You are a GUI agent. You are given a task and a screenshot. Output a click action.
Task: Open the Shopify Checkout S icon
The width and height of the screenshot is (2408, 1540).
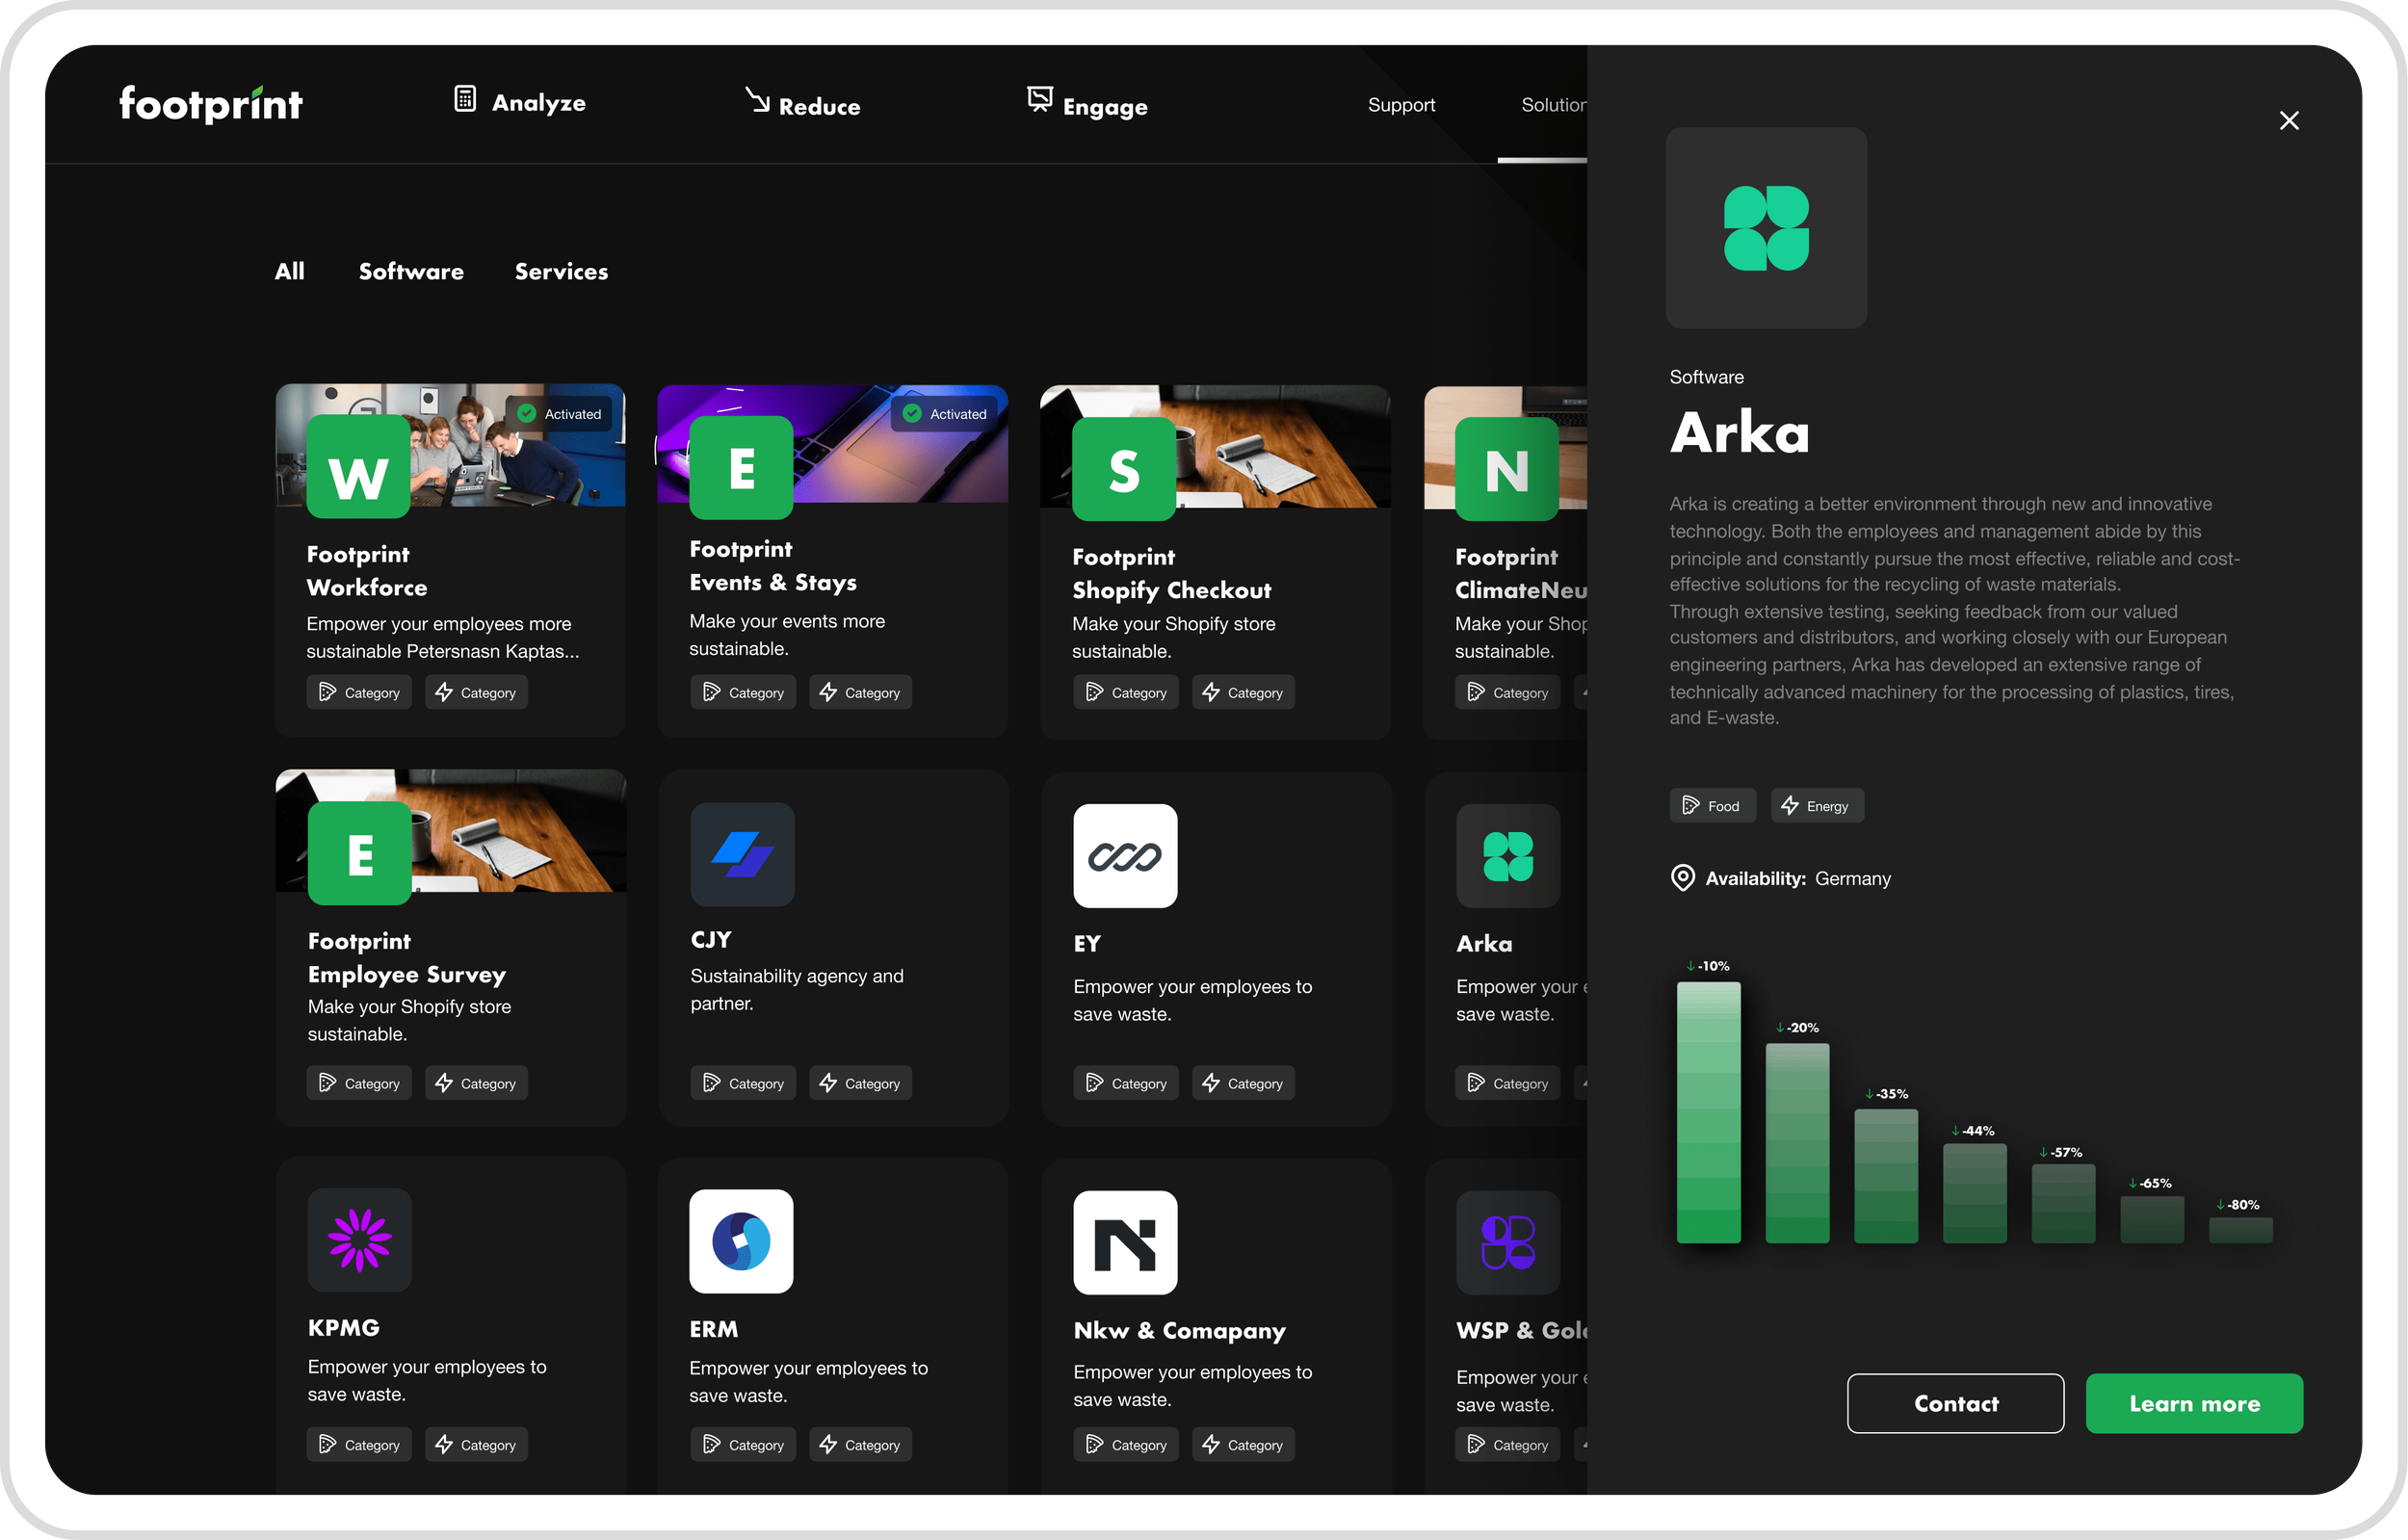click(x=1124, y=469)
